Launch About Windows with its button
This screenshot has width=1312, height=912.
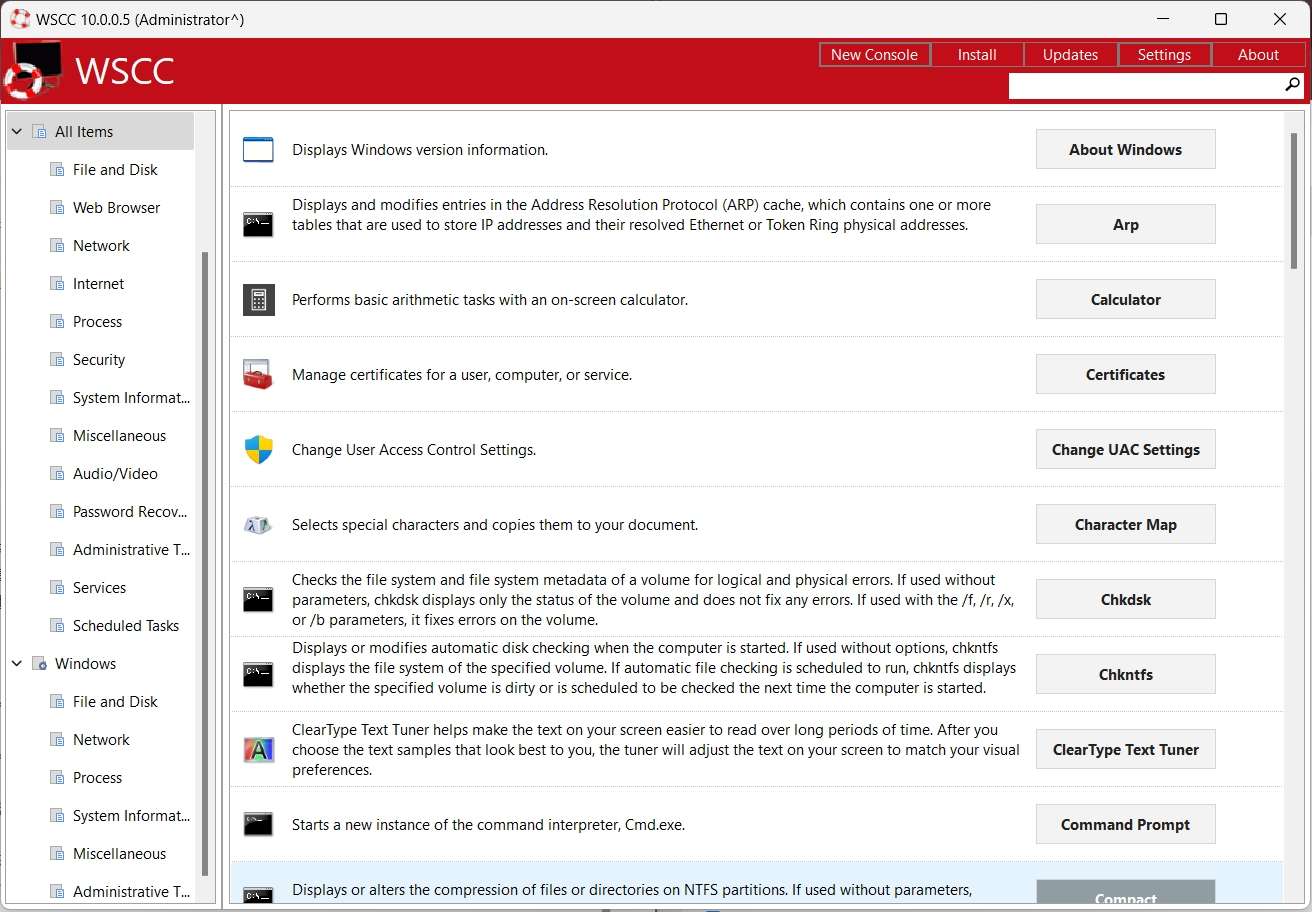pyautogui.click(x=1126, y=150)
